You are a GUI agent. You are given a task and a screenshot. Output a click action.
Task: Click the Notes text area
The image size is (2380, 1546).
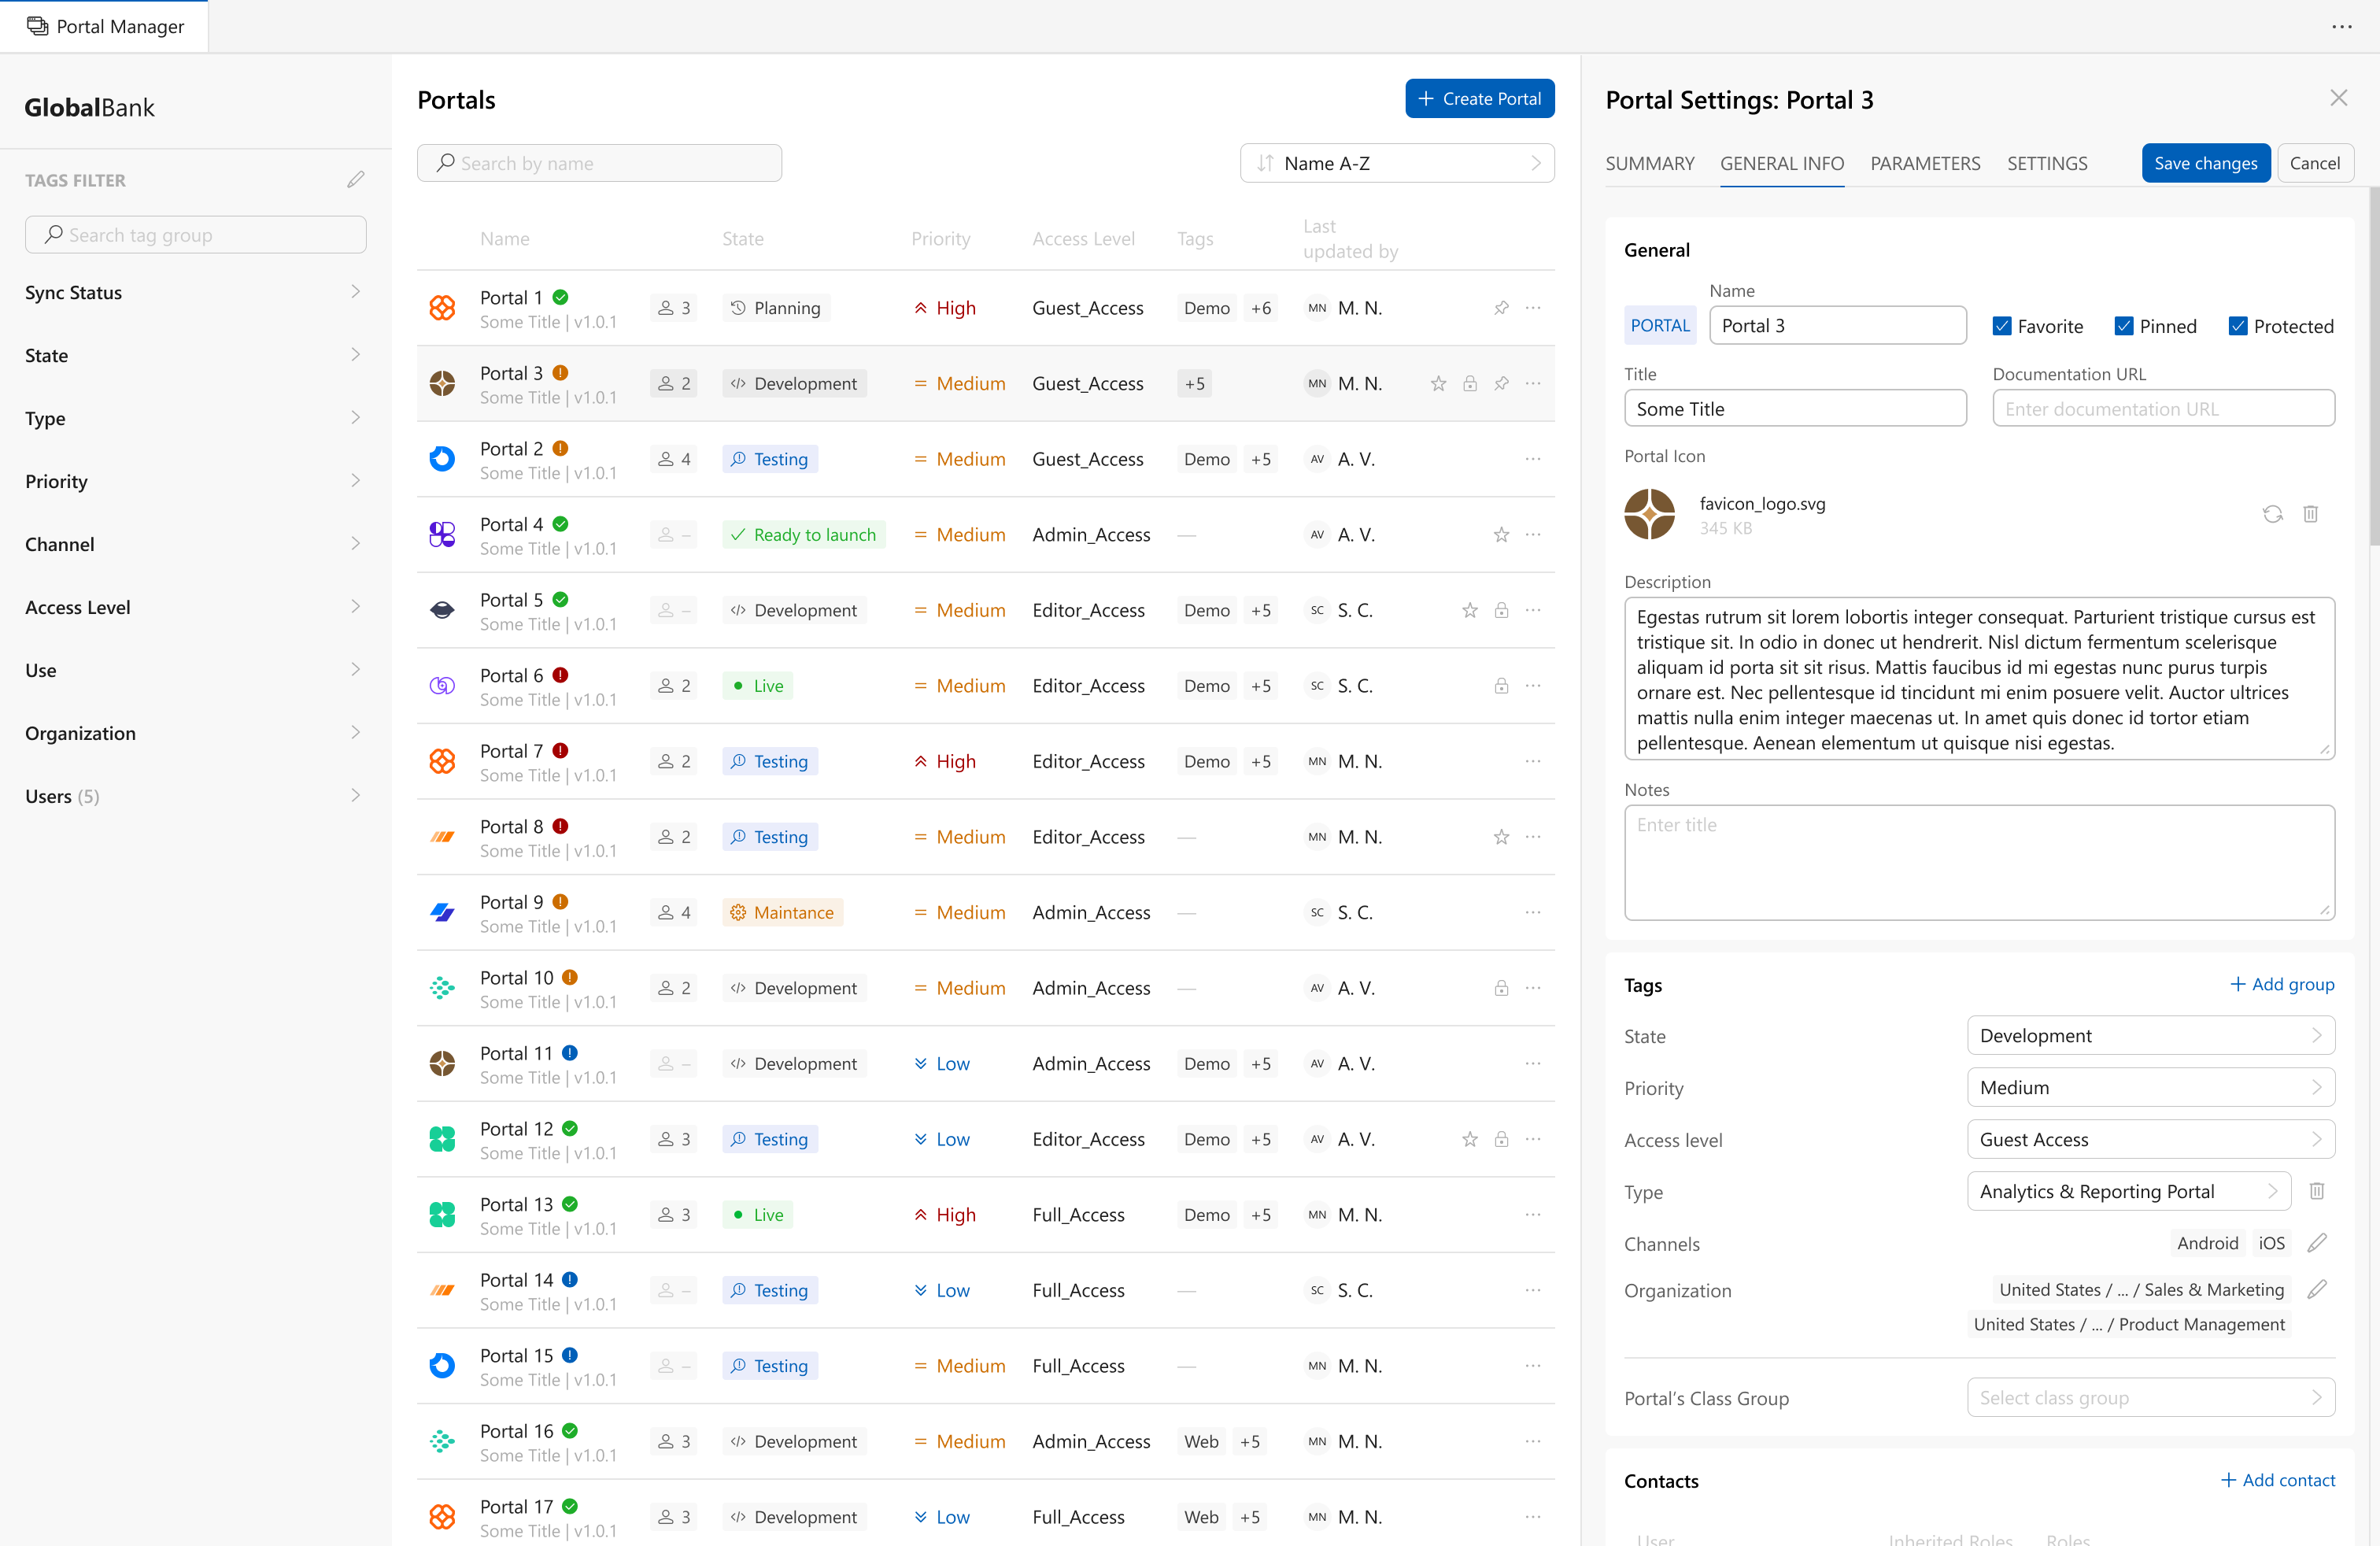click(1979, 863)
